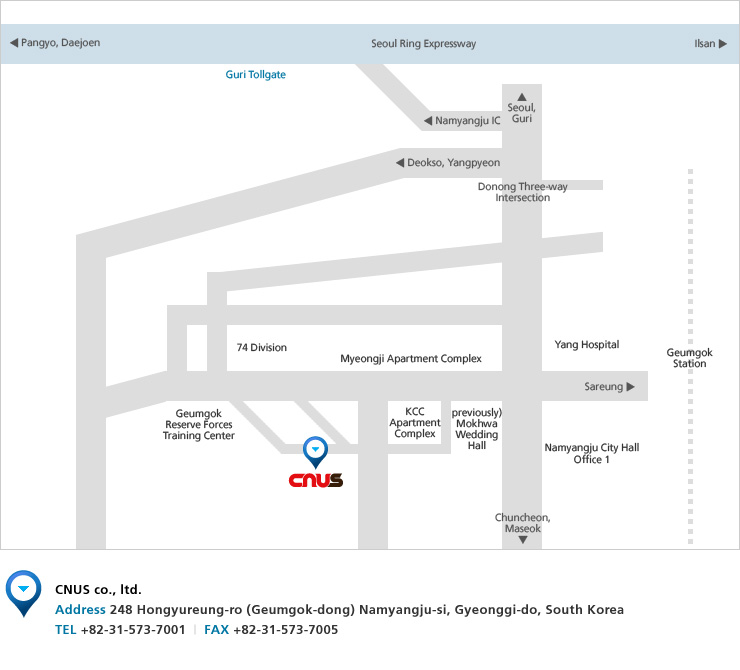Click the fax number +82-31-573-7005
The height and width of the screenshot is (670, 740).
[x=286, y=629]
